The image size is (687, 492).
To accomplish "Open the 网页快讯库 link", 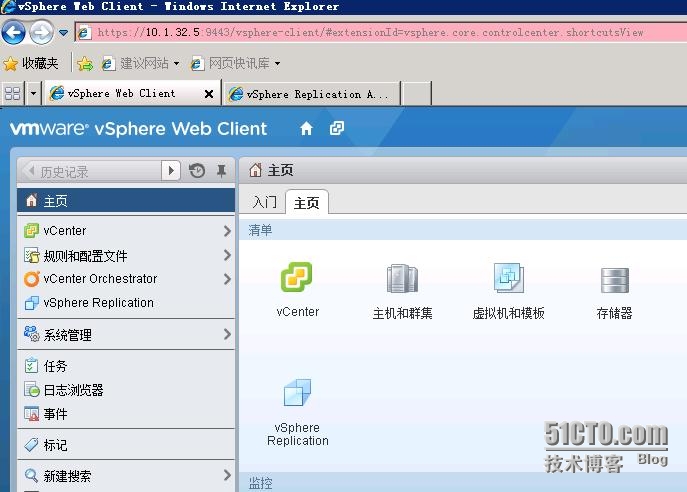I will tap(230, 64).
